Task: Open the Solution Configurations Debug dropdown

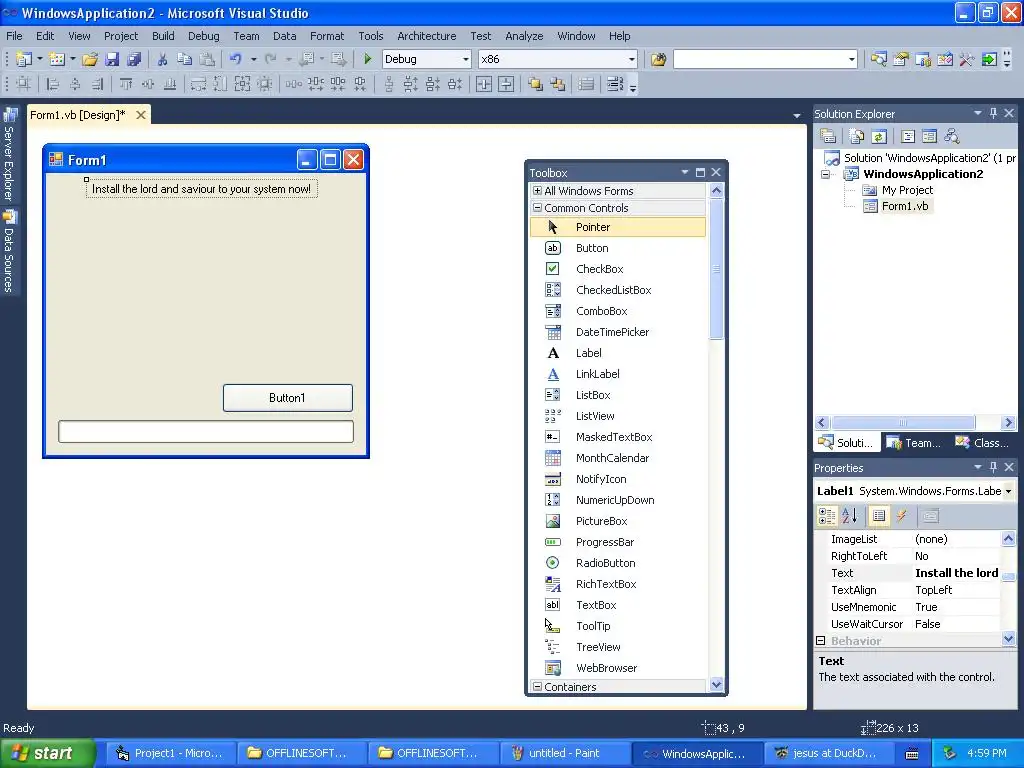Action: pyautogui.click(x=465, y=59)
